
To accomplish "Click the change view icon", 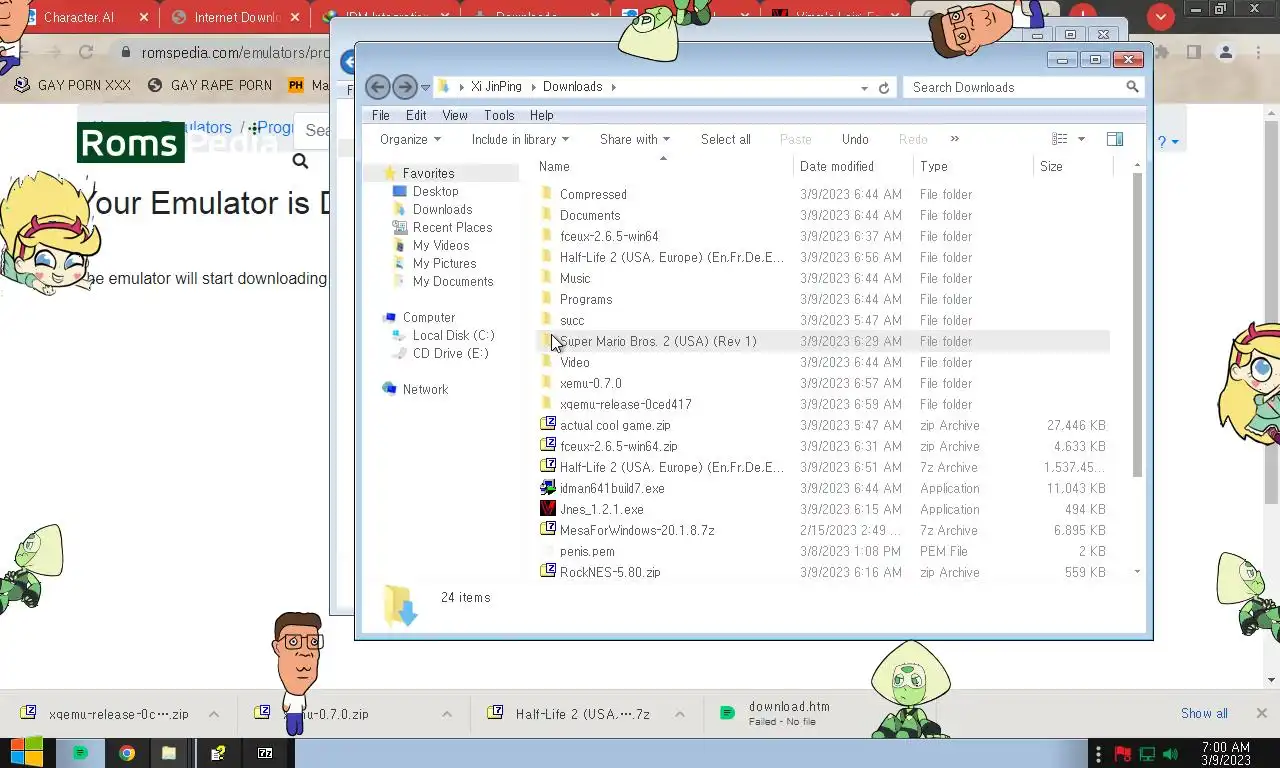I will pos(1060,139).
